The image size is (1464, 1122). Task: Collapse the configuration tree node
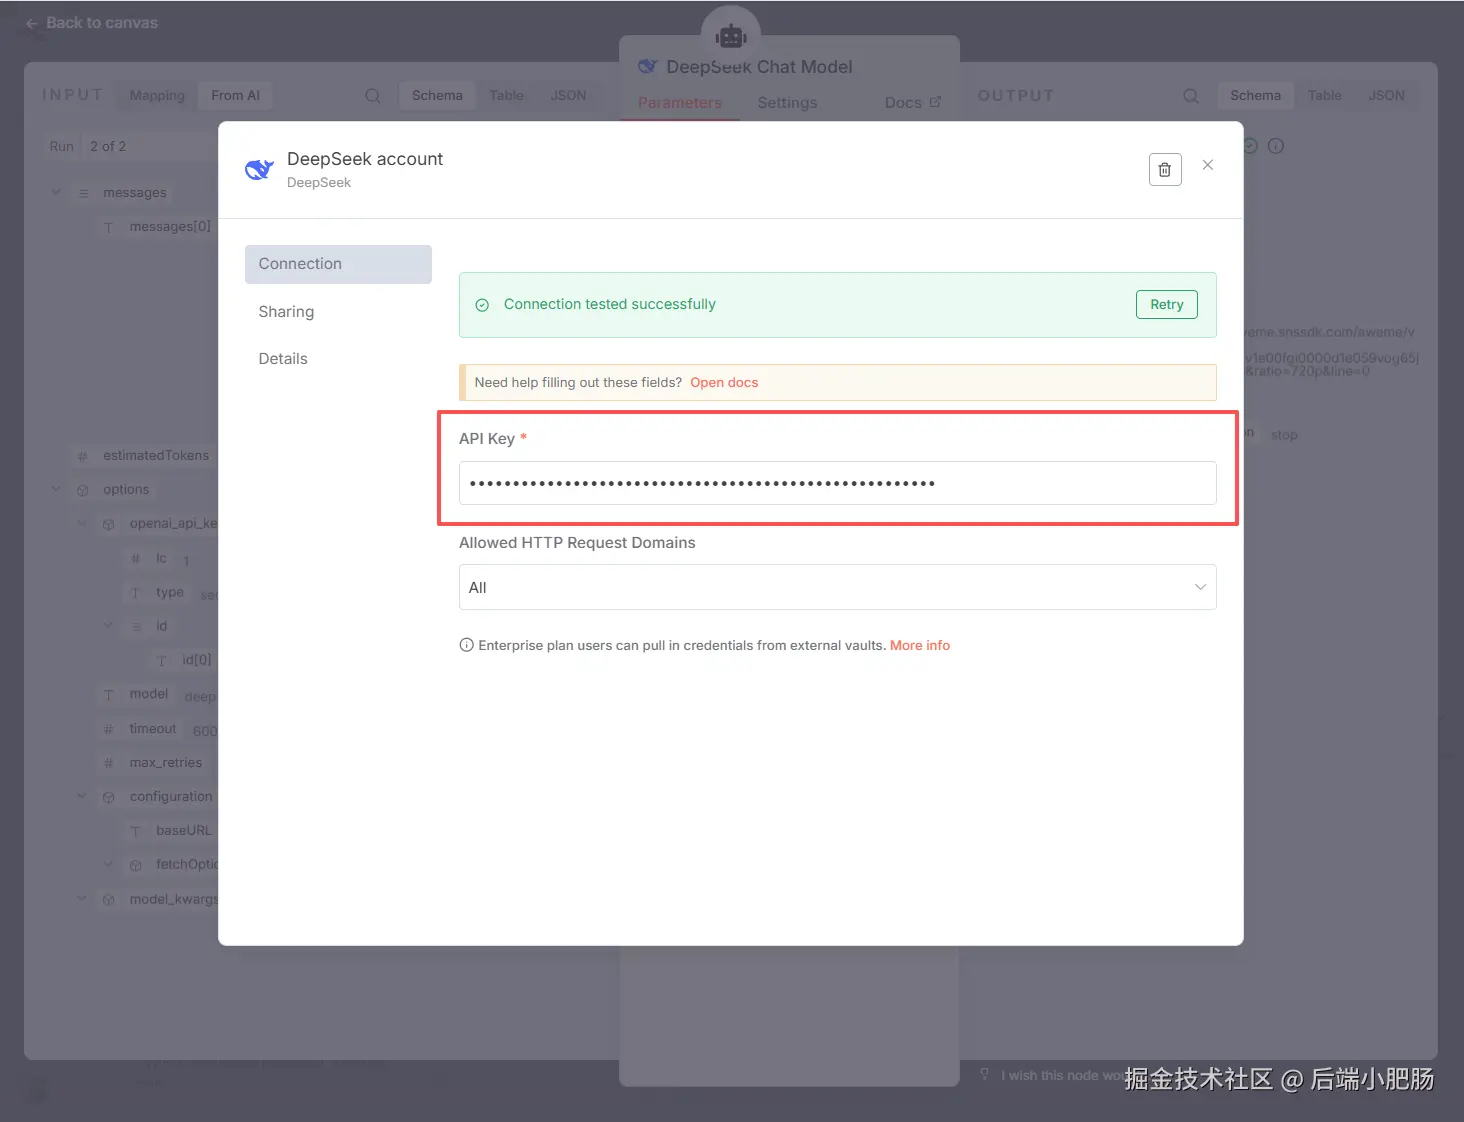pyautogui.click(x=82, y=796)
